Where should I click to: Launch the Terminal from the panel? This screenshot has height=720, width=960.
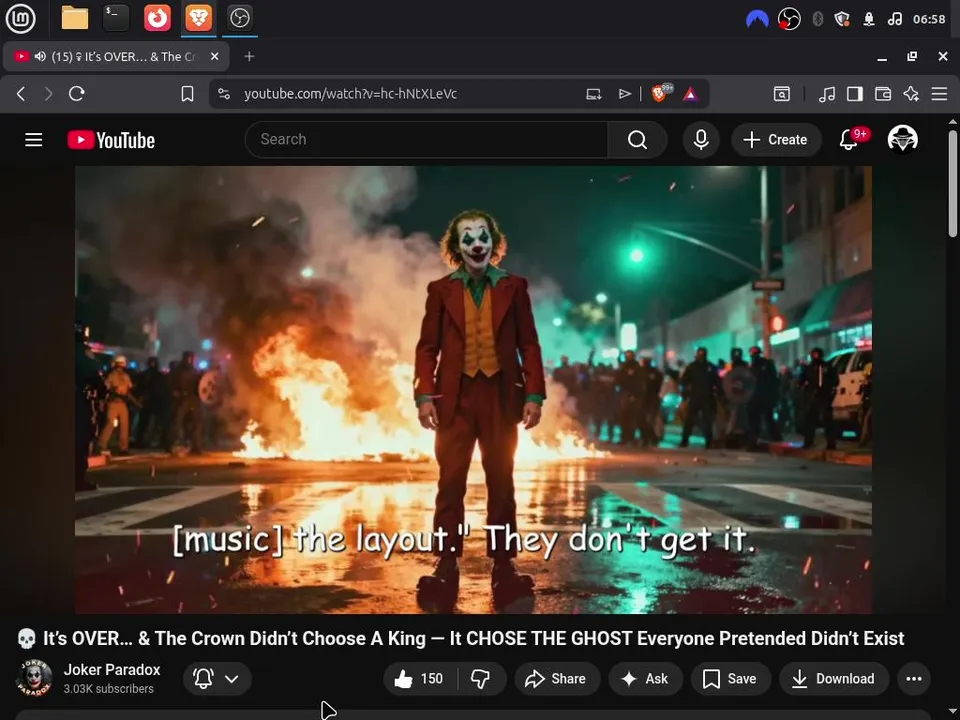pyautogui.click(x=116, y=18)
